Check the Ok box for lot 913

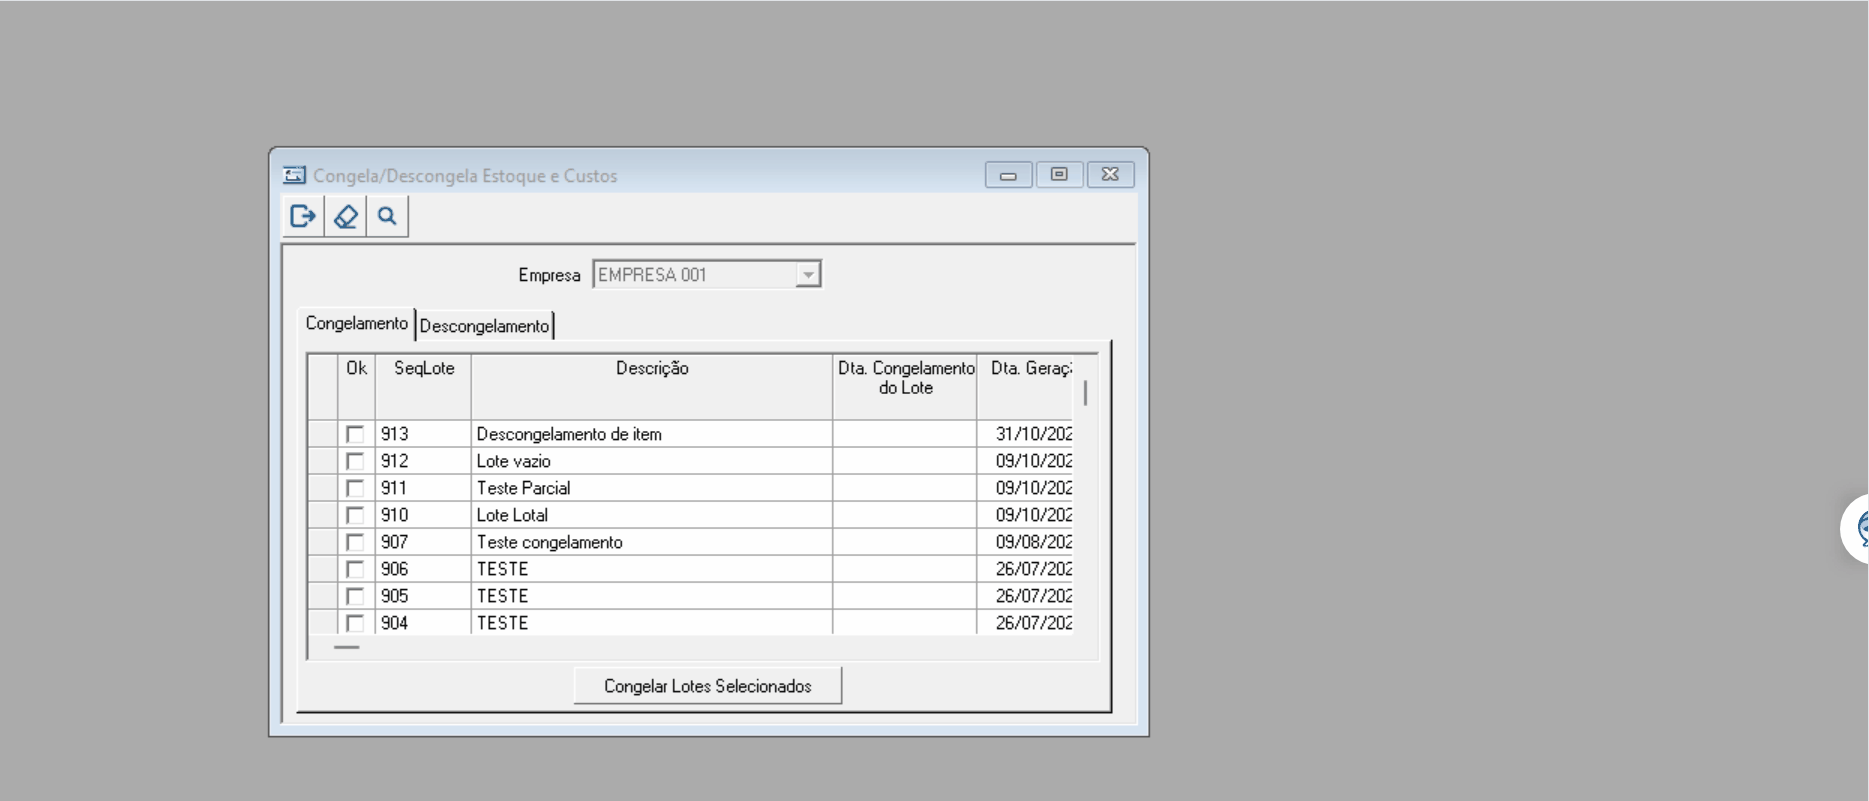(355, 434)
